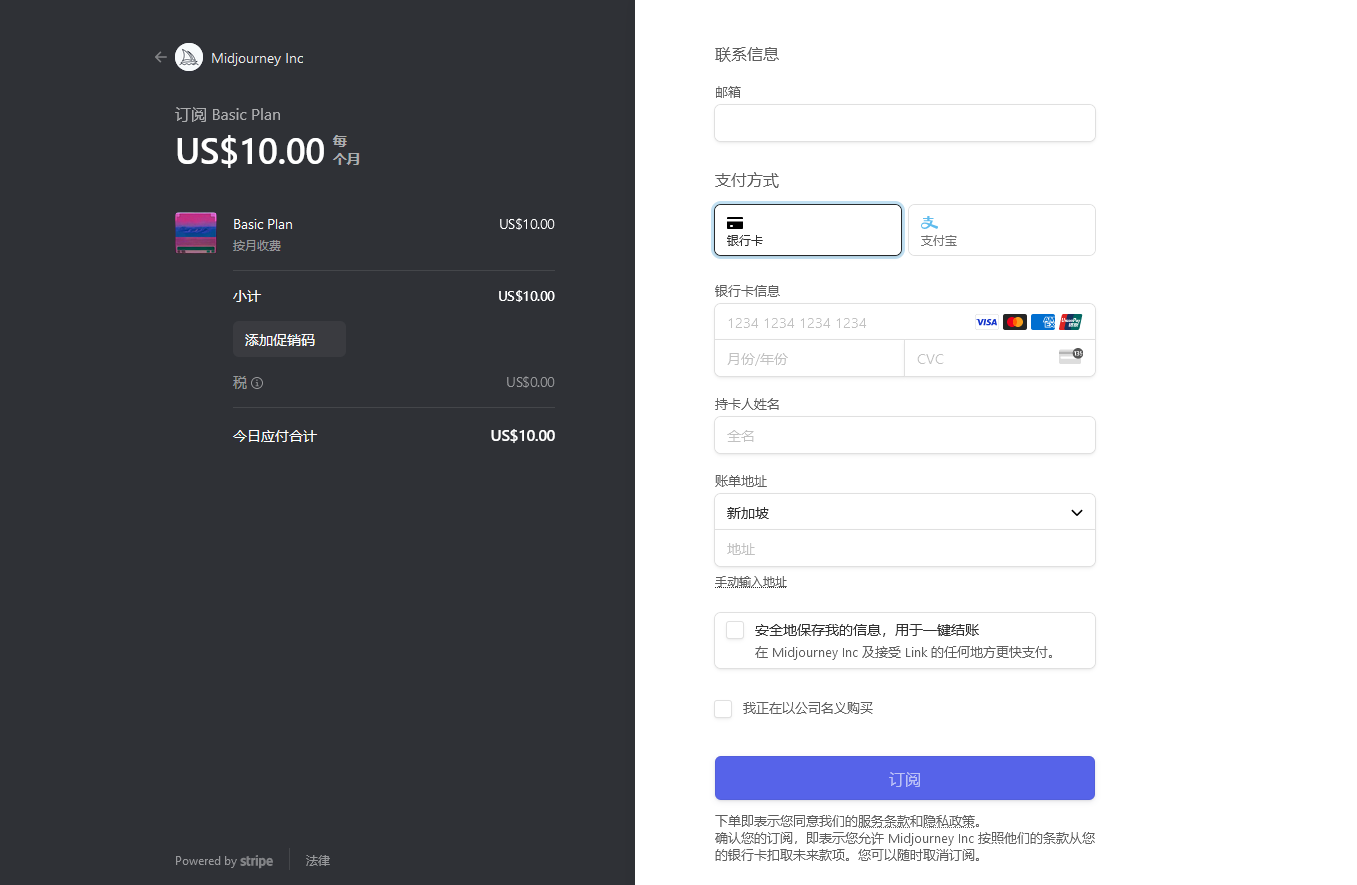Click the 订阅 Basic Plan heading
Image resolution: width=1357 pixels, height=885 pixels.
click(228, 115)
